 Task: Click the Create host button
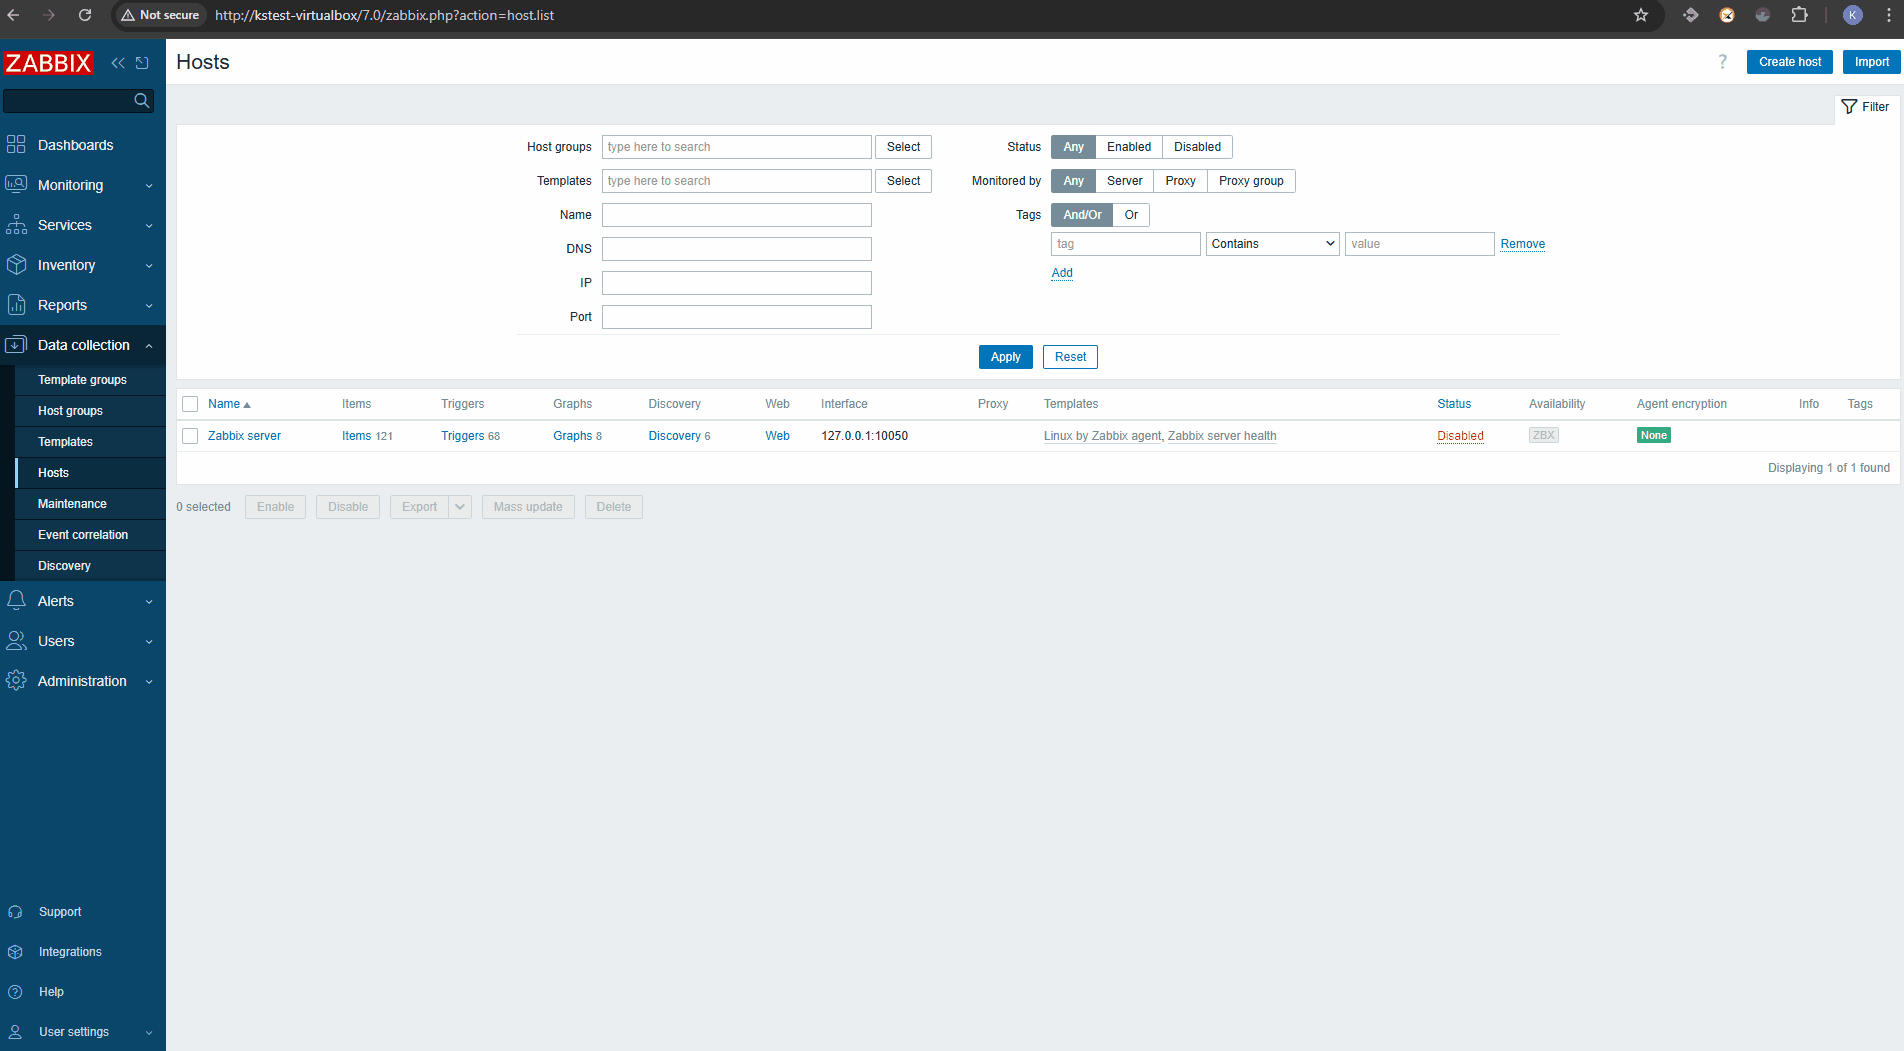pos(1789,62)
